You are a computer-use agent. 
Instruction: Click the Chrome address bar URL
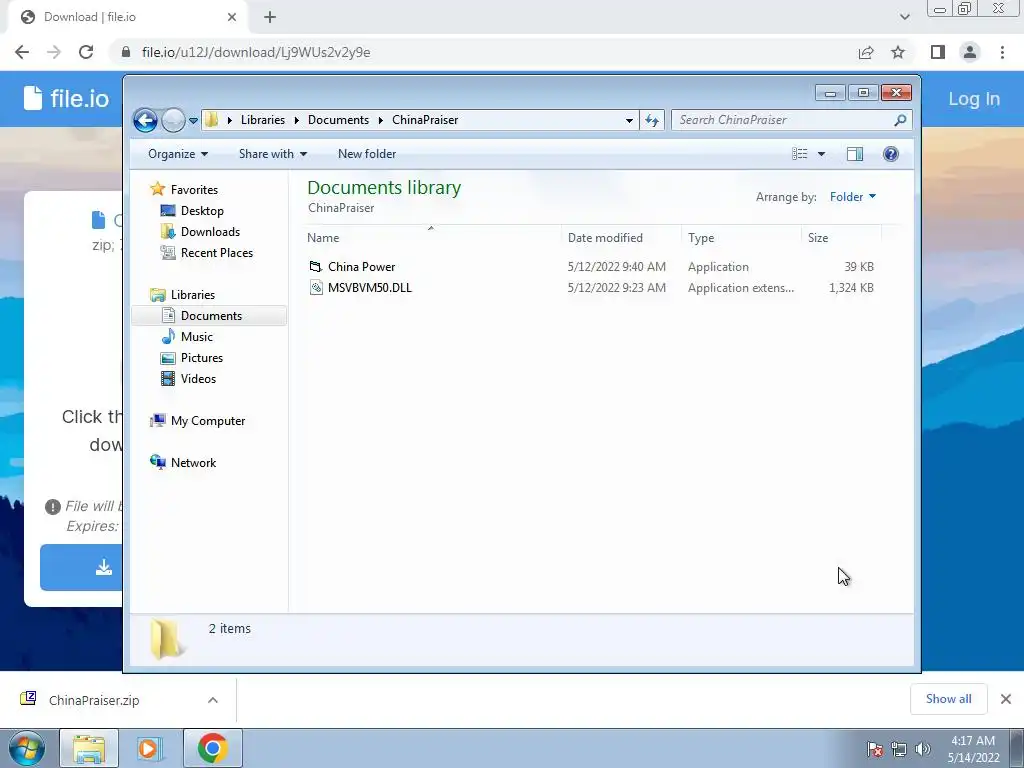256,52
